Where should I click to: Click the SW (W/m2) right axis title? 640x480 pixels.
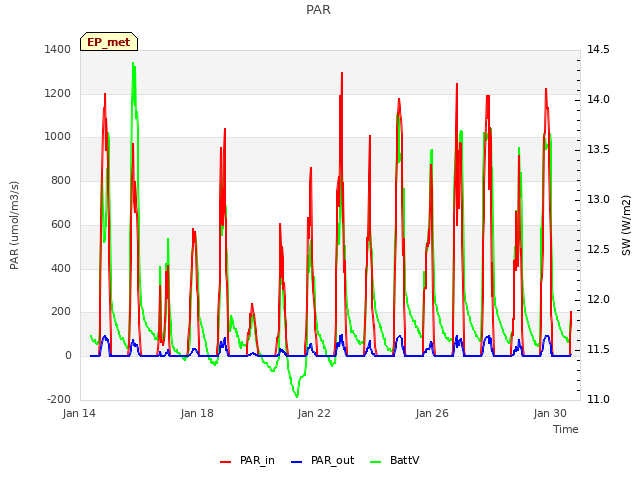click(626, 225)
